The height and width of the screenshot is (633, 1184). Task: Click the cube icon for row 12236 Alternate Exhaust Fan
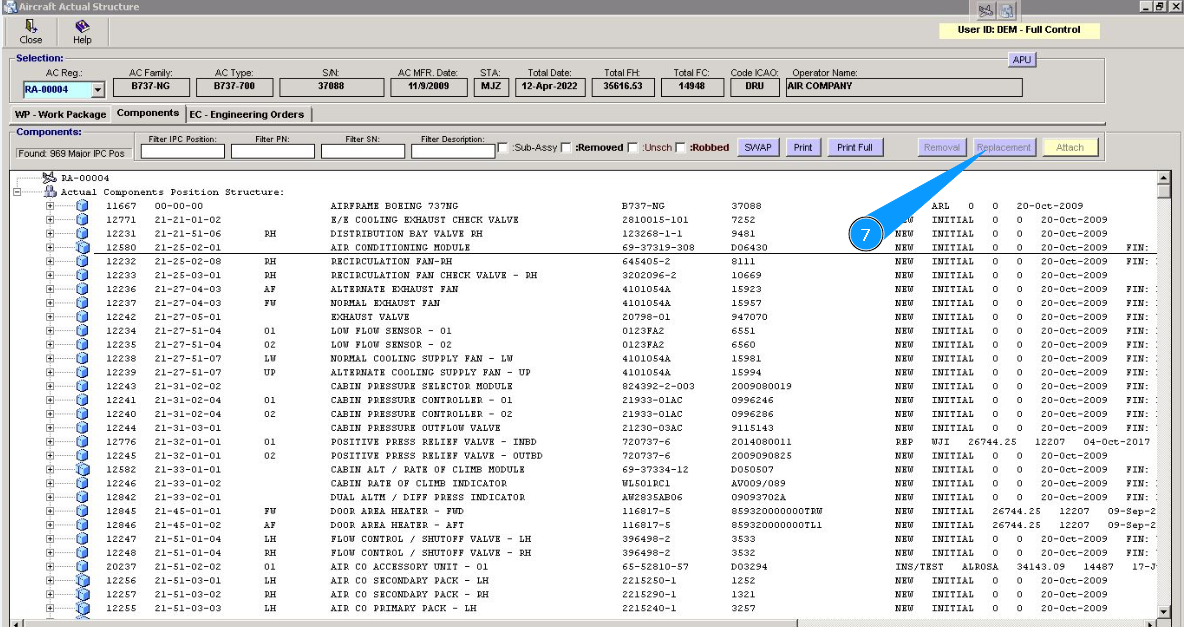point(82,289)
